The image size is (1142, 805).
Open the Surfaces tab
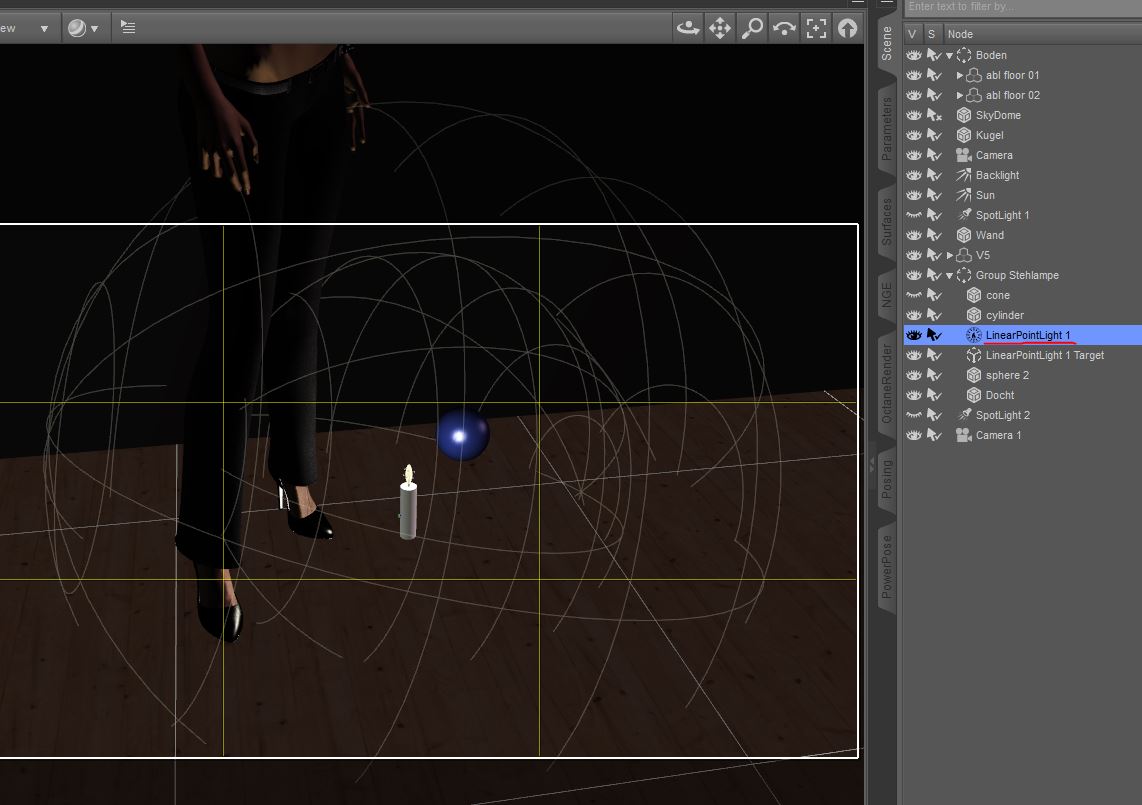tap(886, 221)
